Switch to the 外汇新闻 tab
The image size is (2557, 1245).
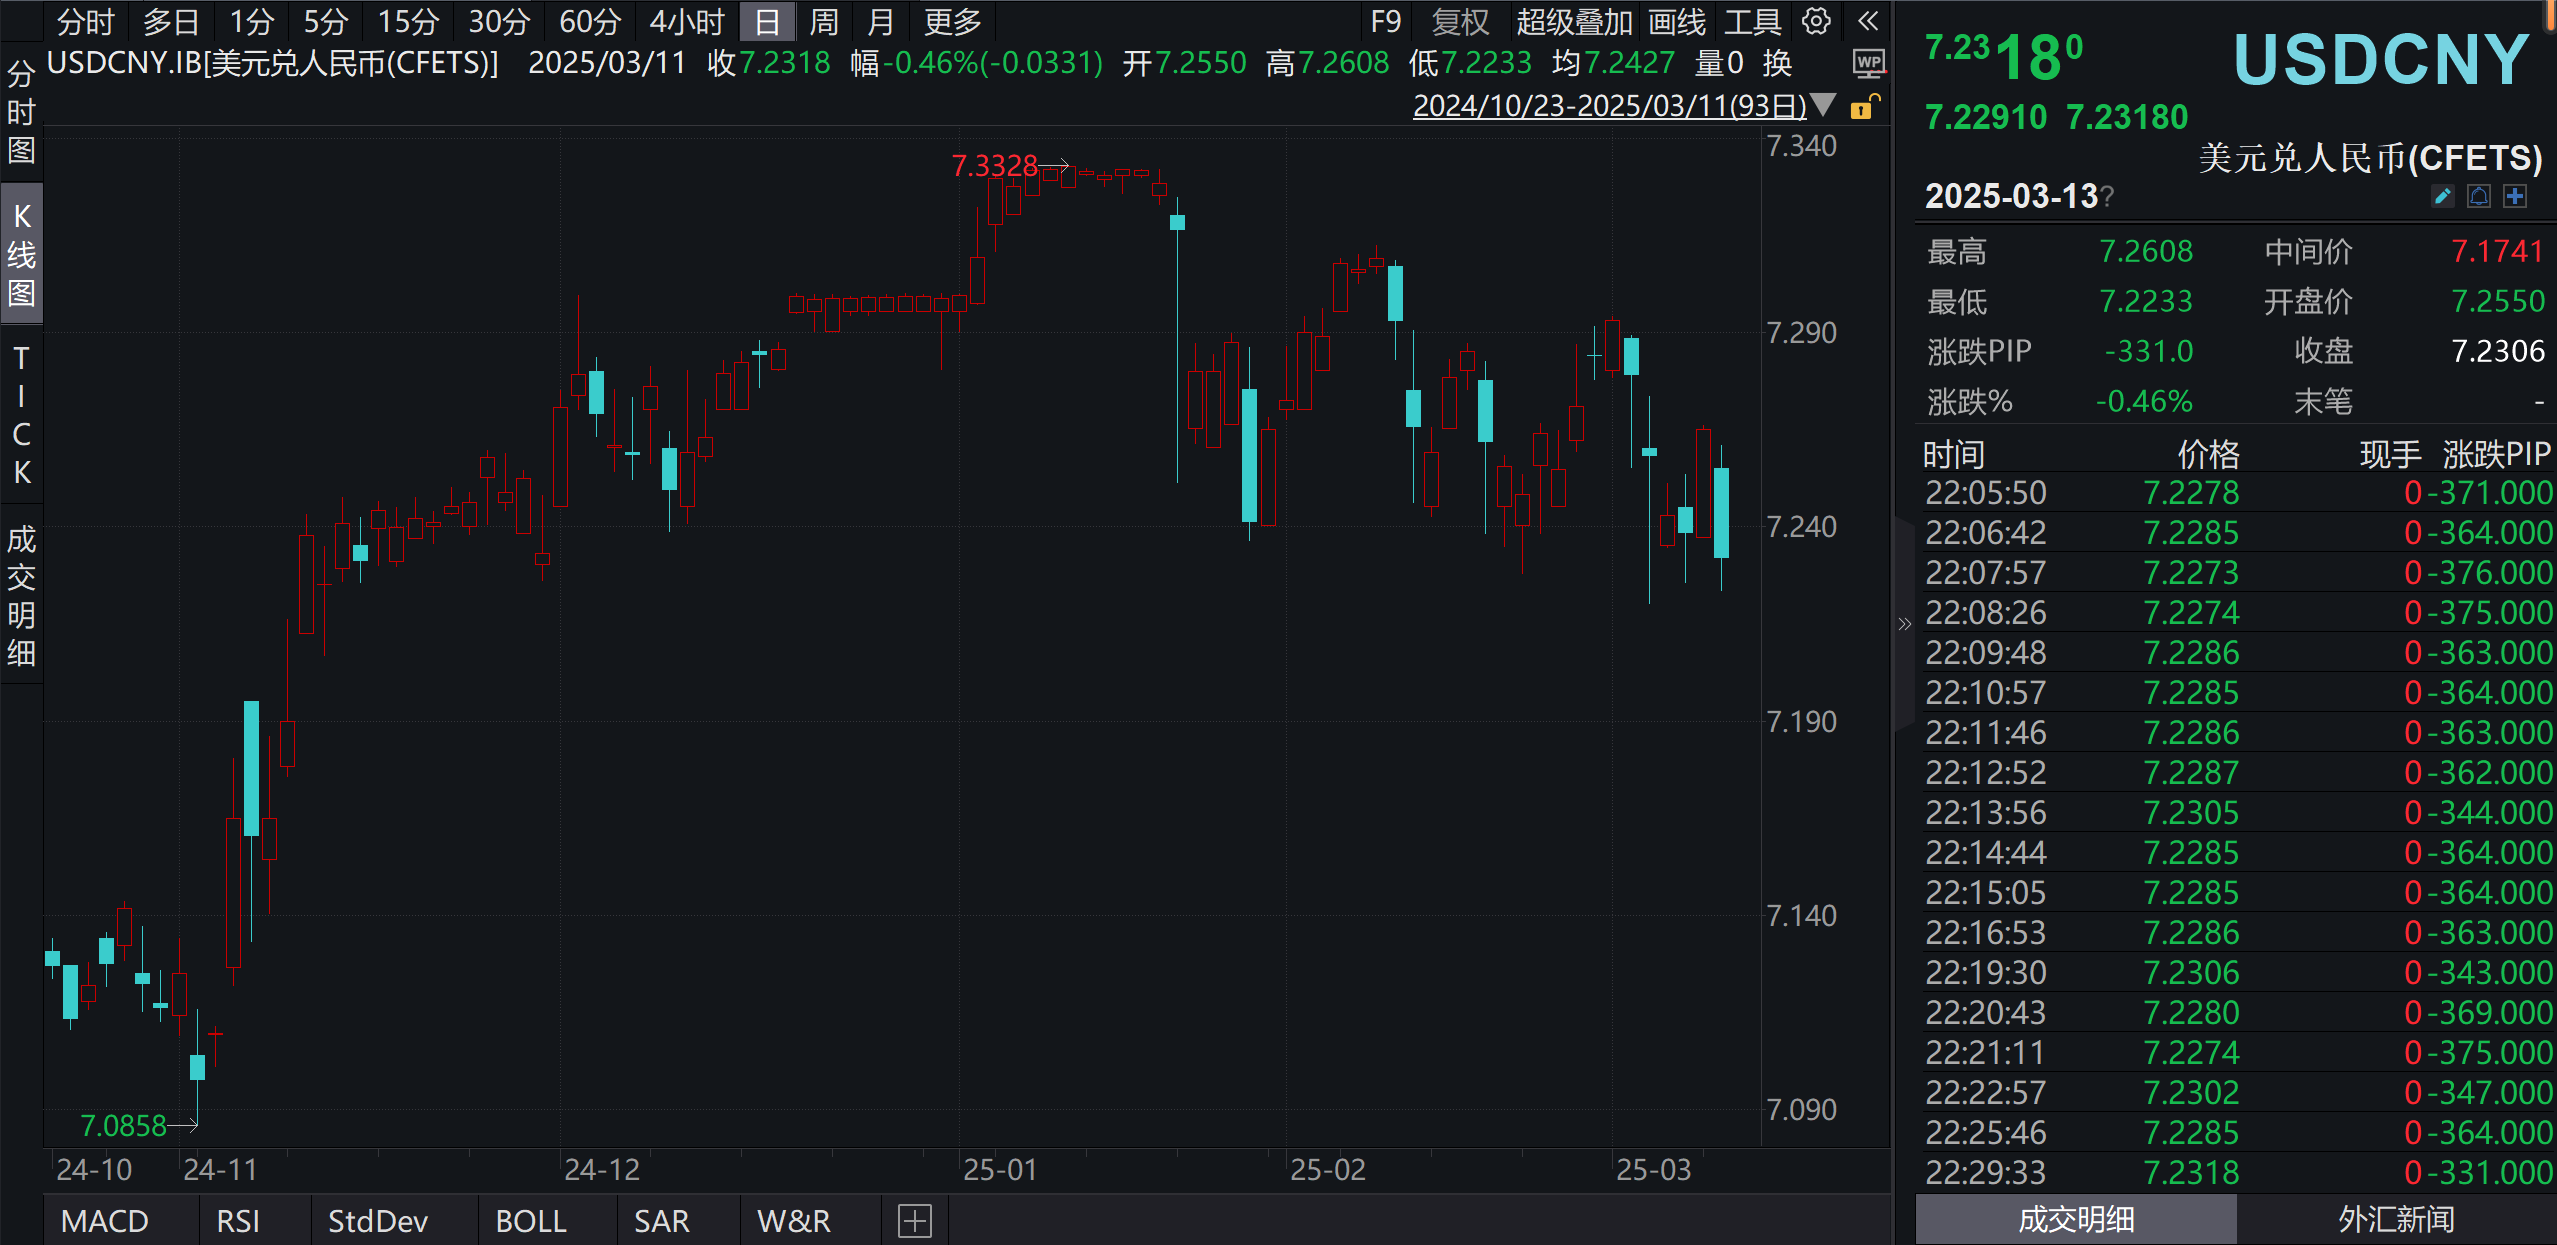coord(2395,1219)
